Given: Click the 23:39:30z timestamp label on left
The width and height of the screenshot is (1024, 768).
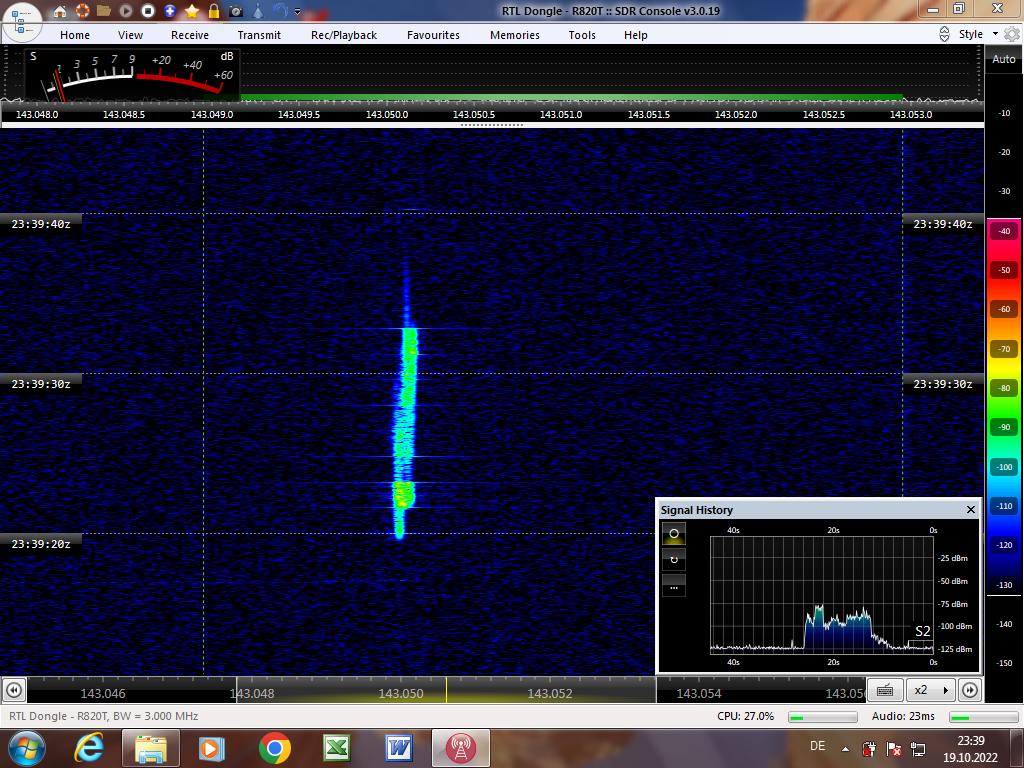Looking at the screenshot, I should pos(40,384).
